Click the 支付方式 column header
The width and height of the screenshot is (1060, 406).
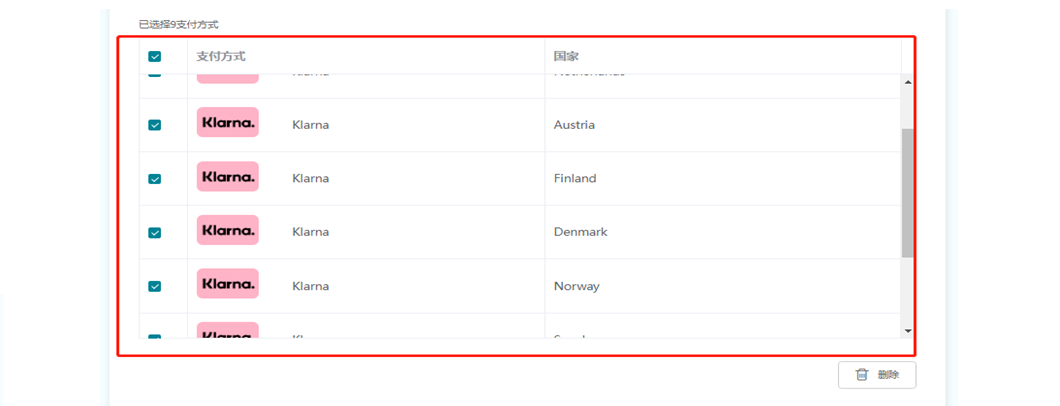[221, 56]
